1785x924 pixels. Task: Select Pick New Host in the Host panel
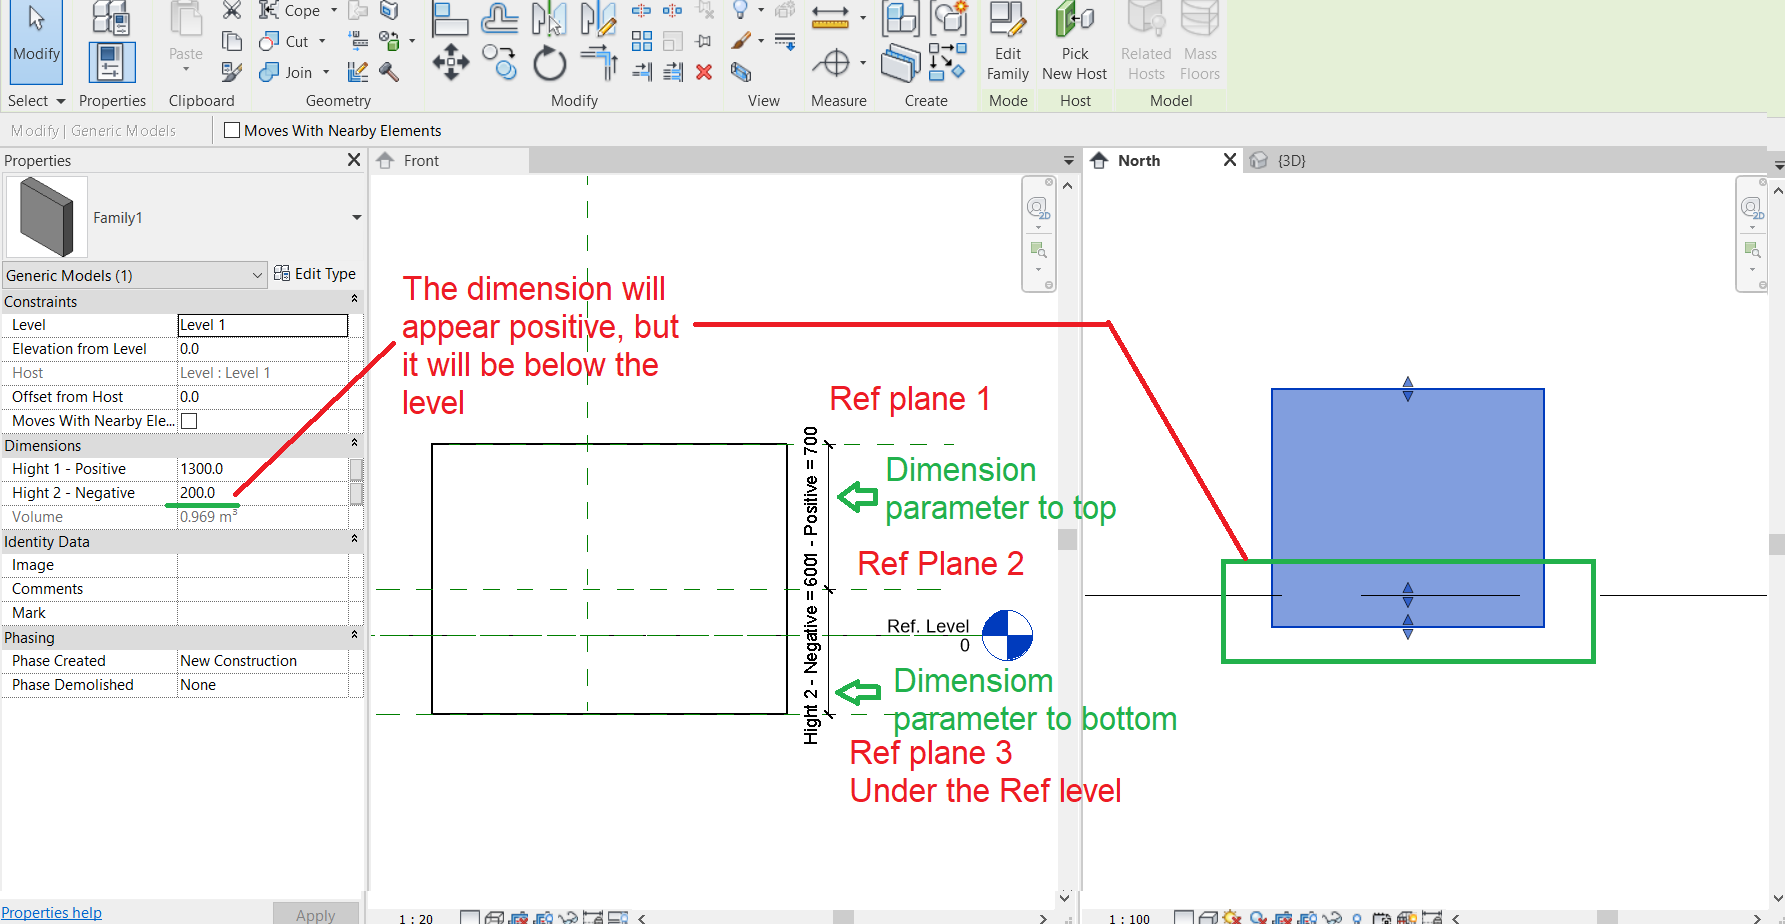coord(1074,42)
